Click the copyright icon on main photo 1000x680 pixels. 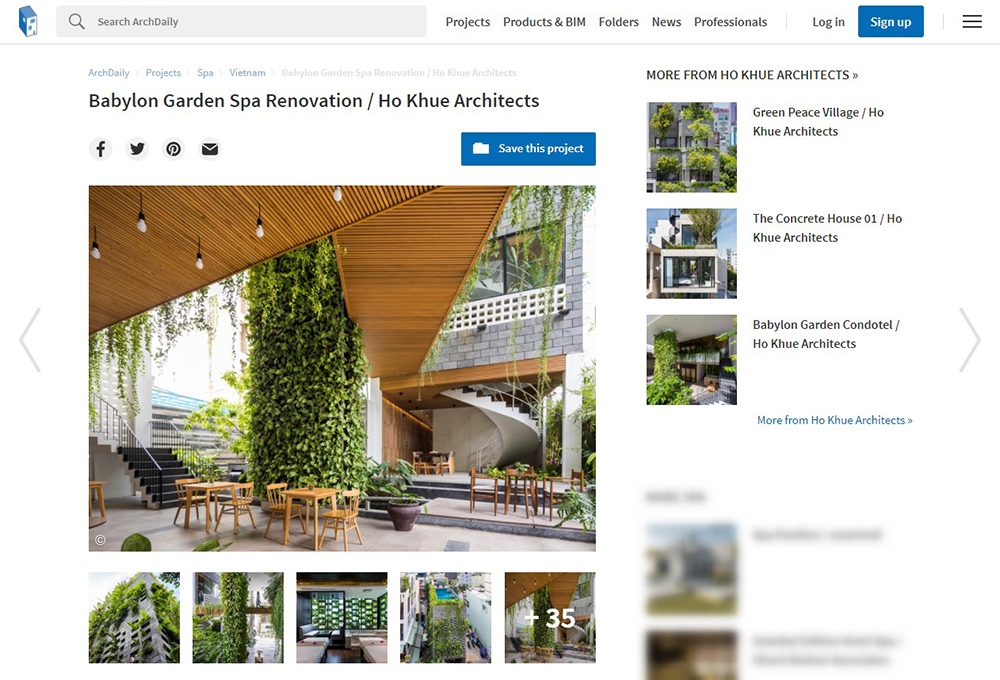point(100,540)
